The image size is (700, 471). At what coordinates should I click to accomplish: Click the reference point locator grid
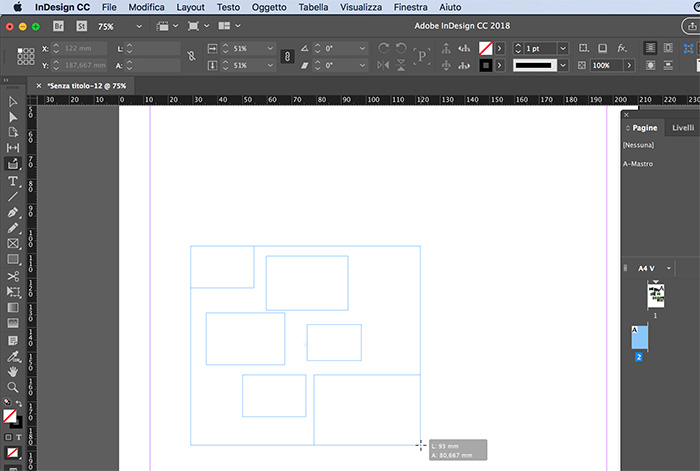tap(26, 57)
